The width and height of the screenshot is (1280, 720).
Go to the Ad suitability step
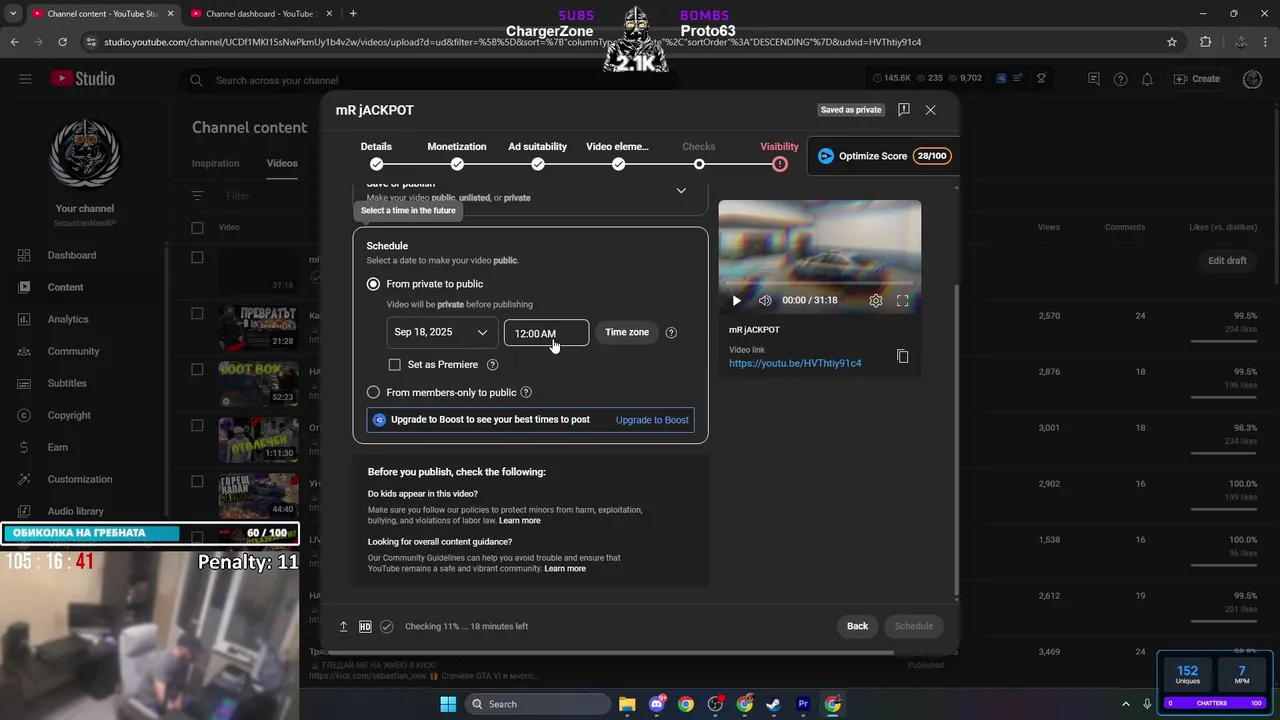[537, 154]
